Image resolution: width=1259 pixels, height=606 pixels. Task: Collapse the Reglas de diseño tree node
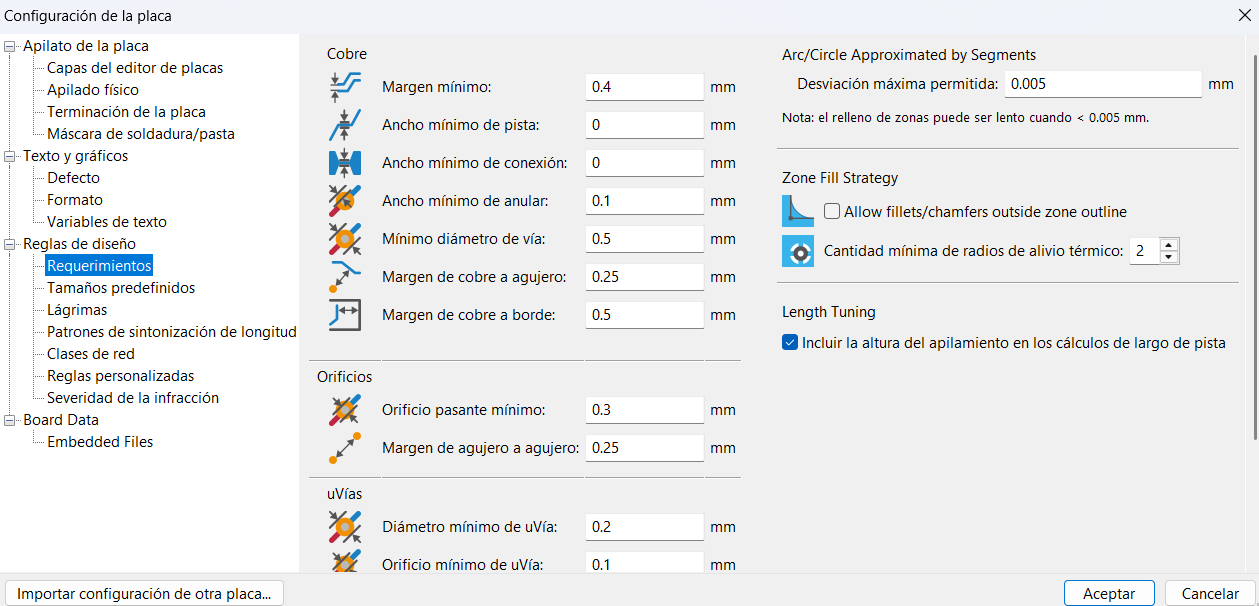(11, 244)
